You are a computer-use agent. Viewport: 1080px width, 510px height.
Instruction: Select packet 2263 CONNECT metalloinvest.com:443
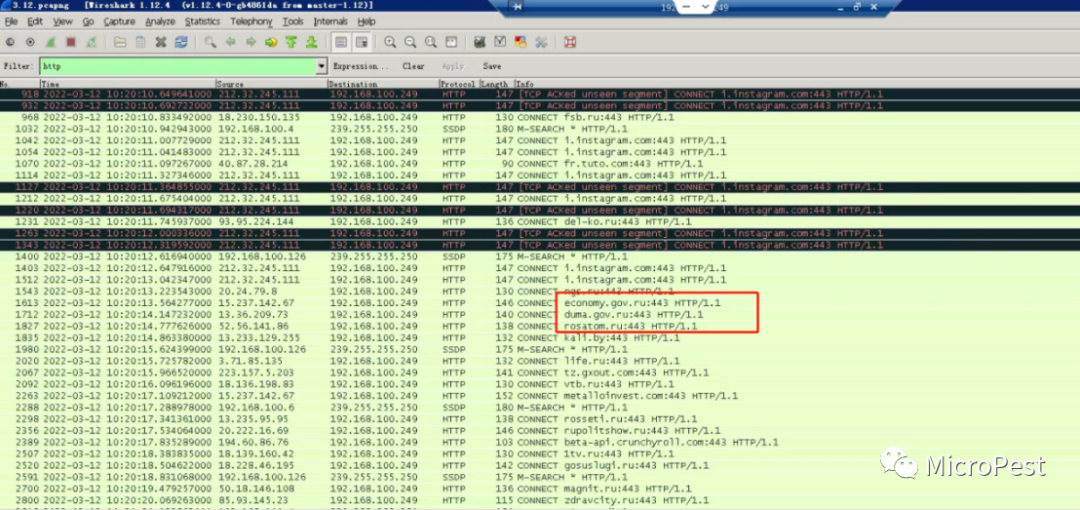540,396
